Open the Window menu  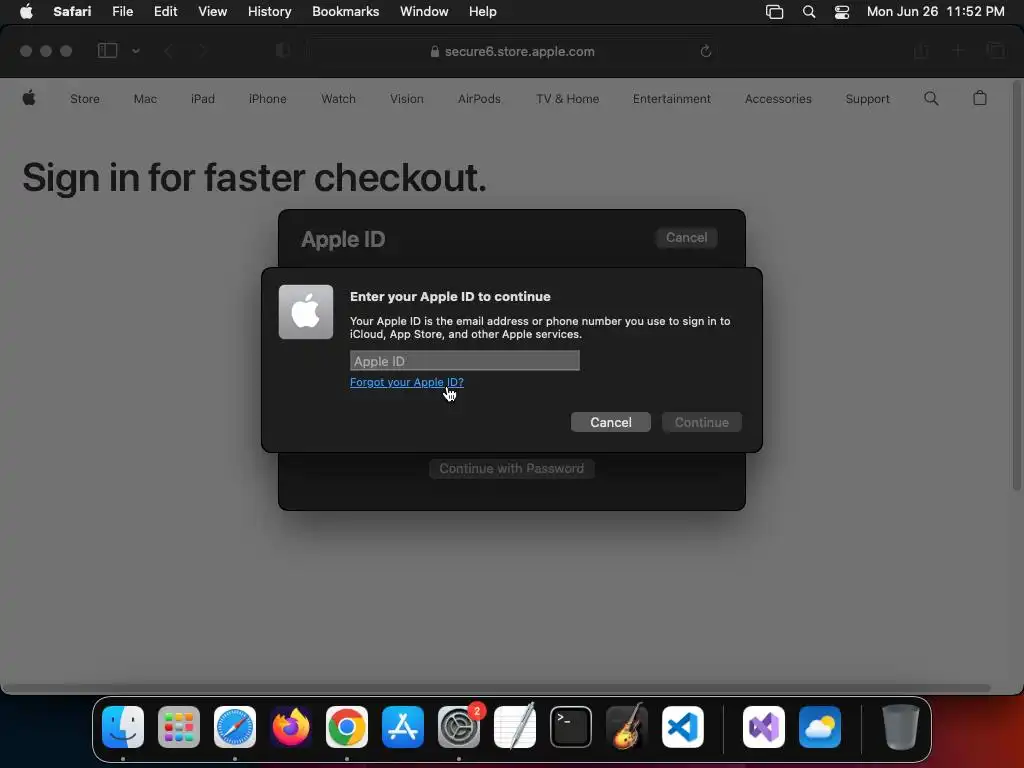pyautogui.click(x=424, y=11)
